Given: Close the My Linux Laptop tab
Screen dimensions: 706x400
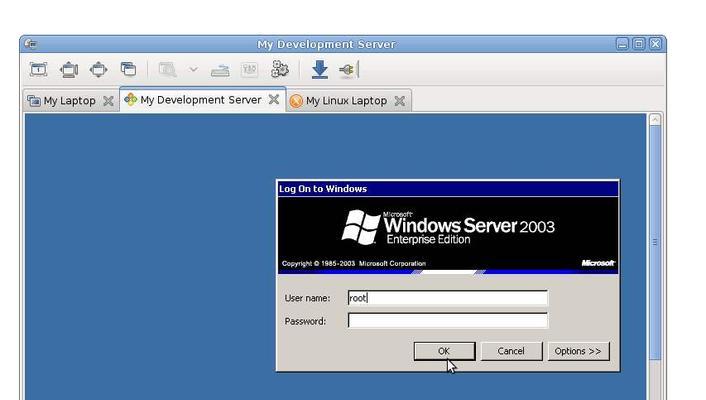Looking at the screenshot, I should coord(399,101).
